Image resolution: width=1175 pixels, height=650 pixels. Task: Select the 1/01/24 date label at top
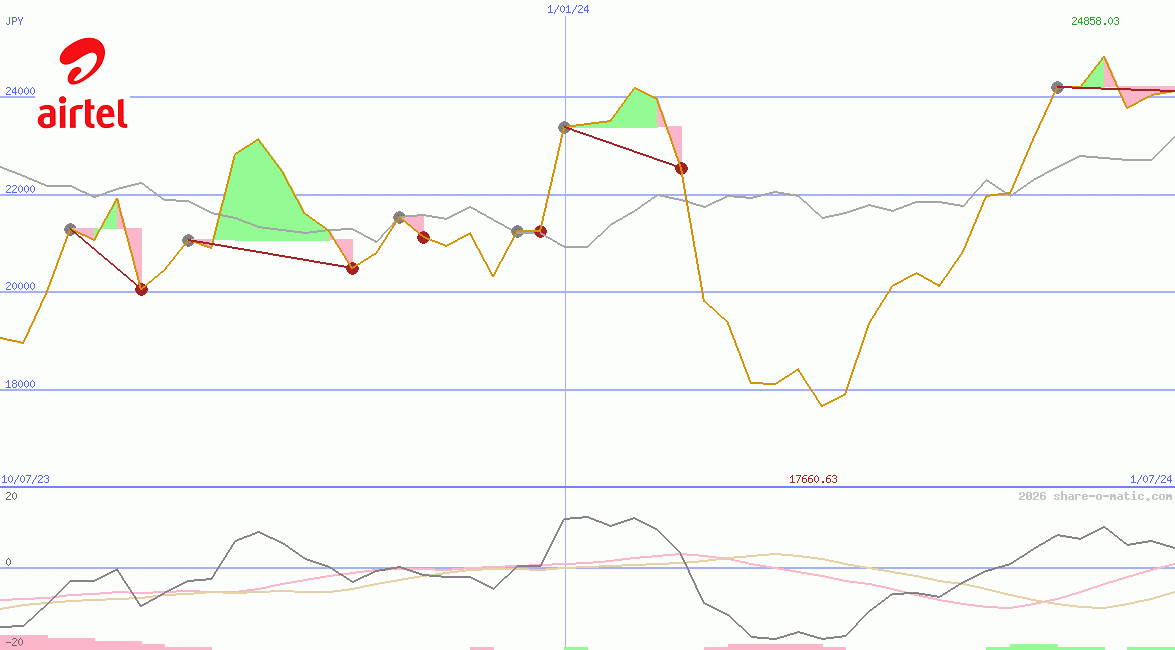[x=568, y=9]
